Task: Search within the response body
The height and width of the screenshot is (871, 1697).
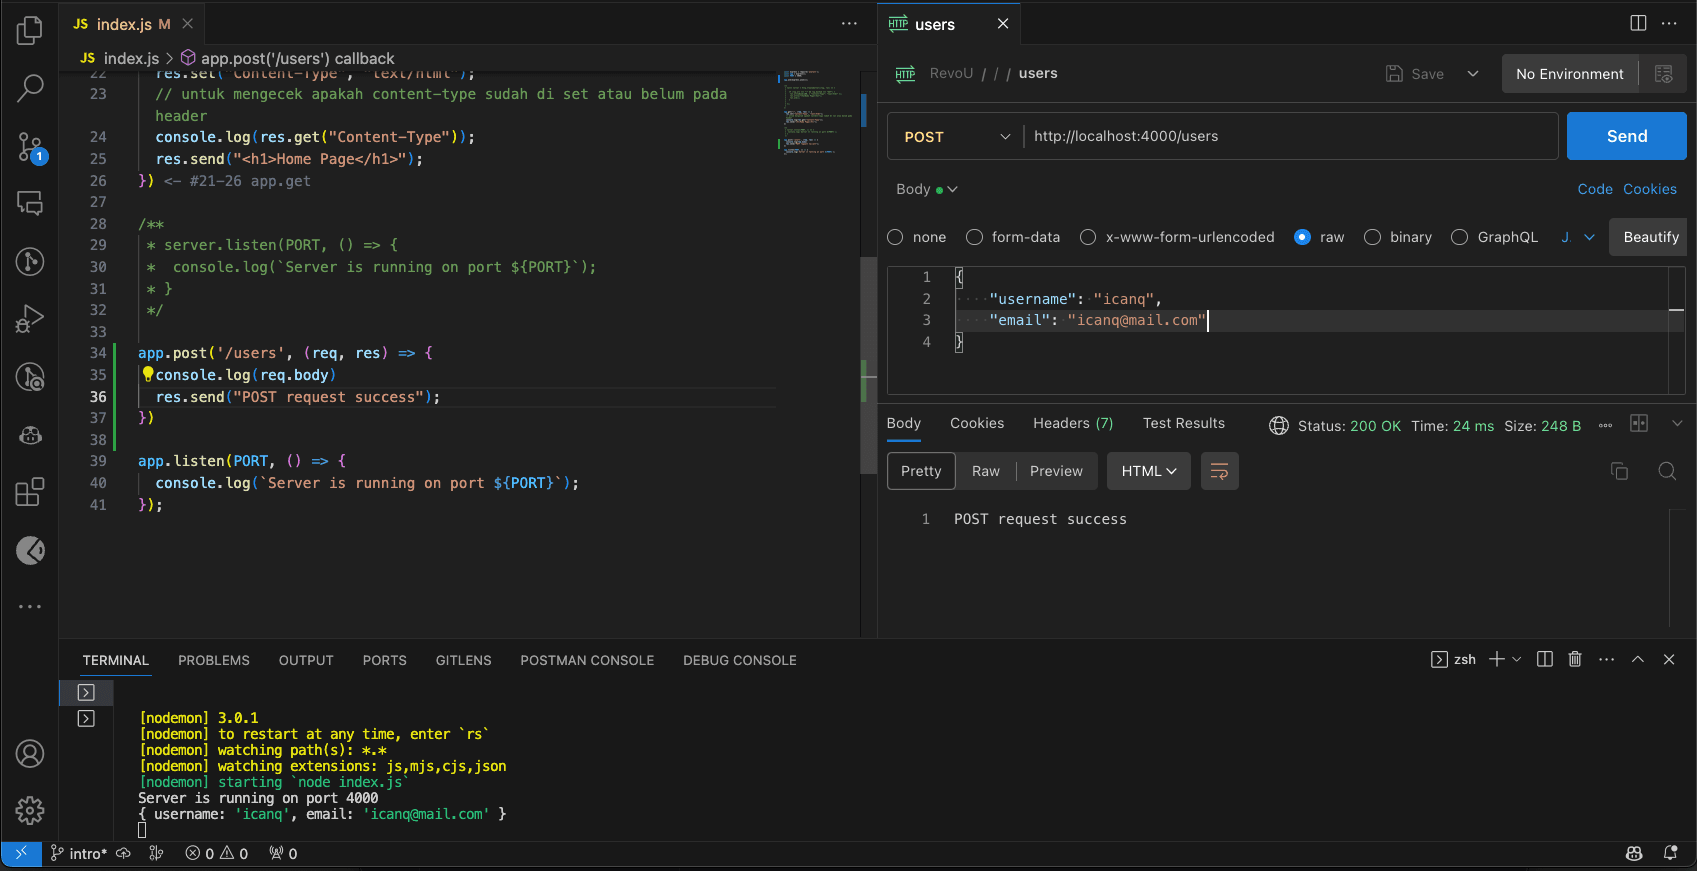Action: (1667, 471)
